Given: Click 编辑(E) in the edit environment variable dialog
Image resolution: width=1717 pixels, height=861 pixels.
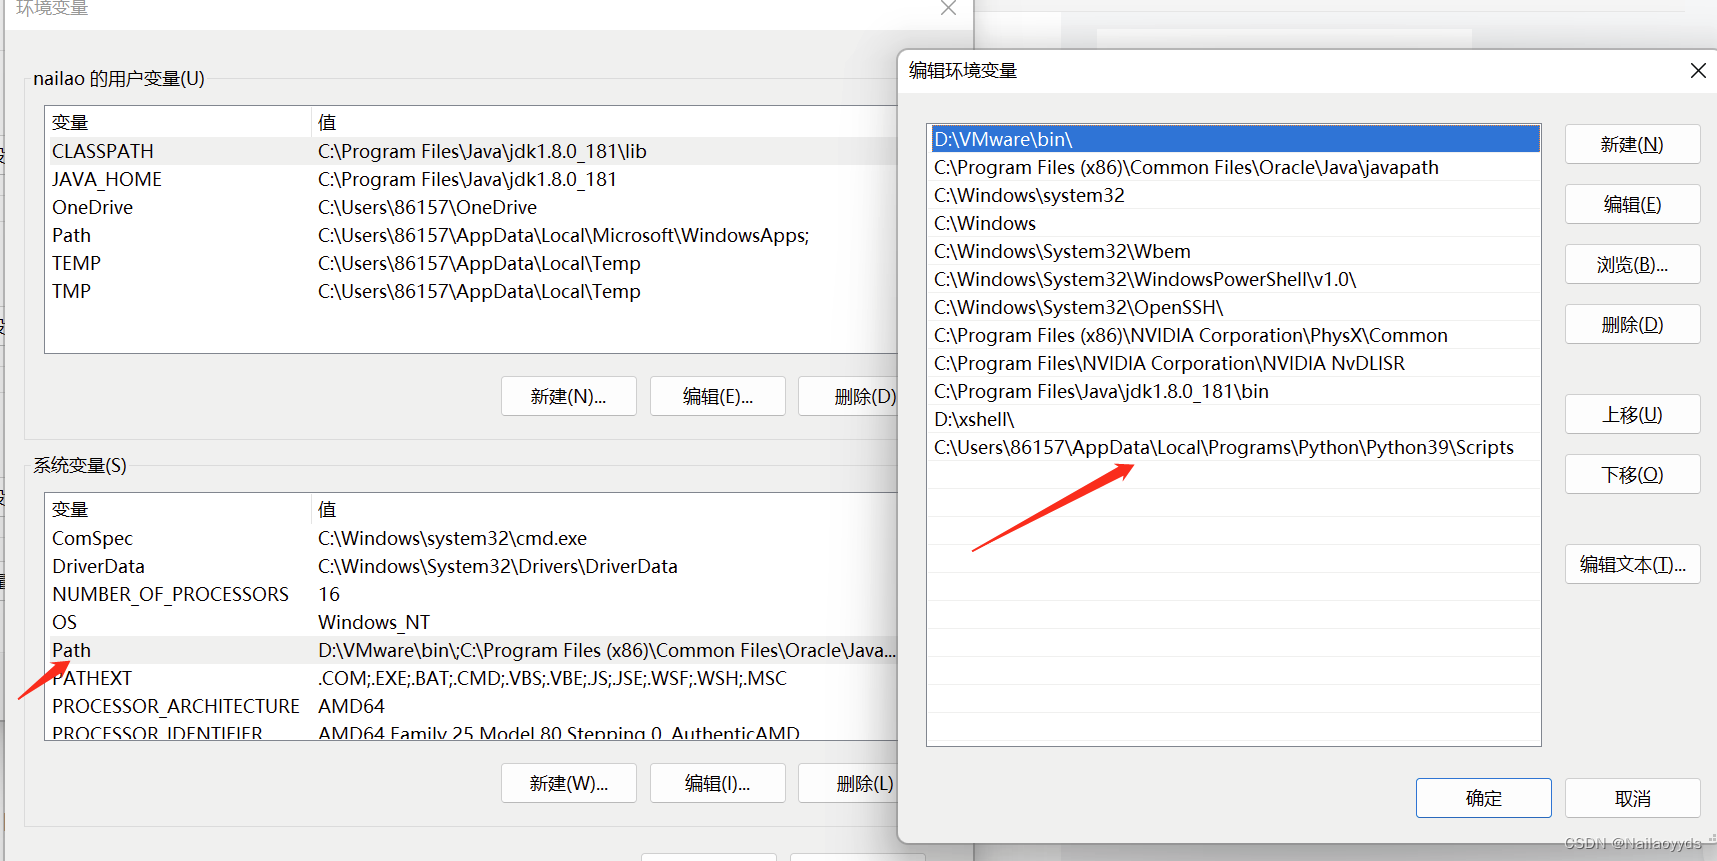Looking at the screenshot, I should click(1632, 204).
